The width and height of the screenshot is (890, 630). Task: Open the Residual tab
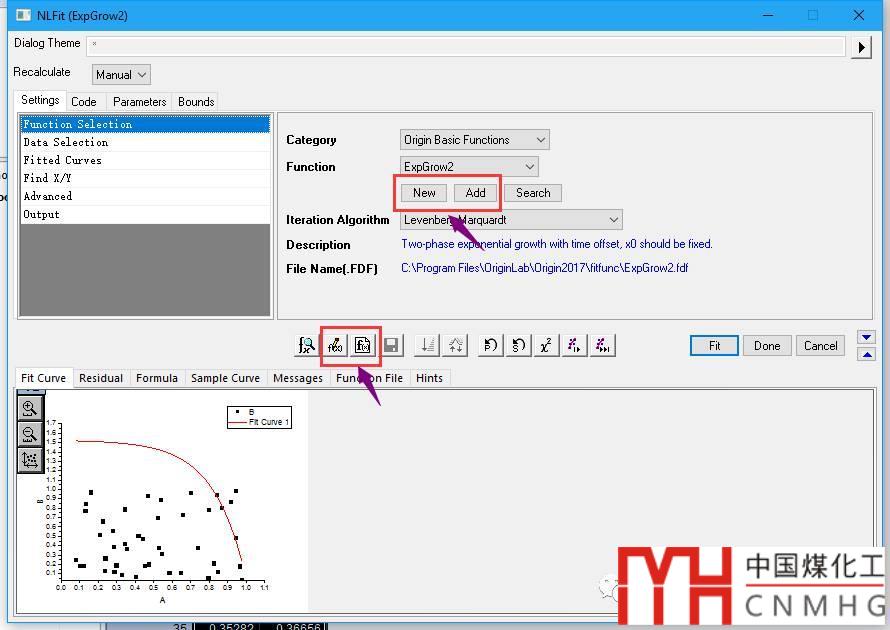pyautogui.click(x=100, y=378)
